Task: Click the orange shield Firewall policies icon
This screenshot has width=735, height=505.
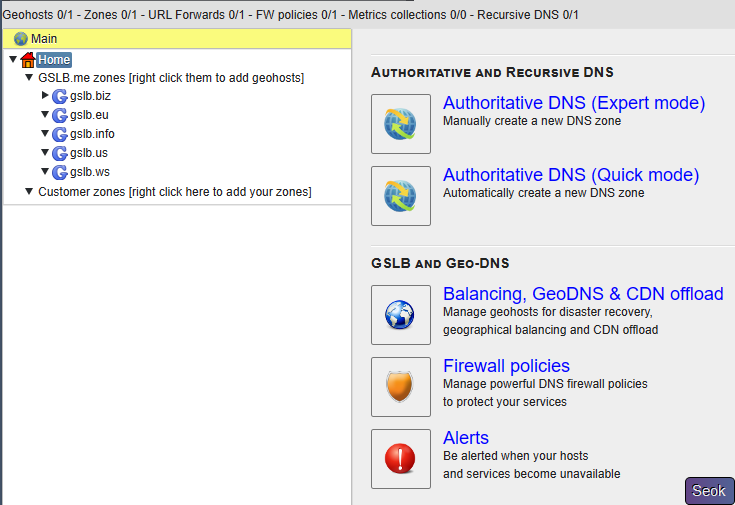Action: point(400,387)
